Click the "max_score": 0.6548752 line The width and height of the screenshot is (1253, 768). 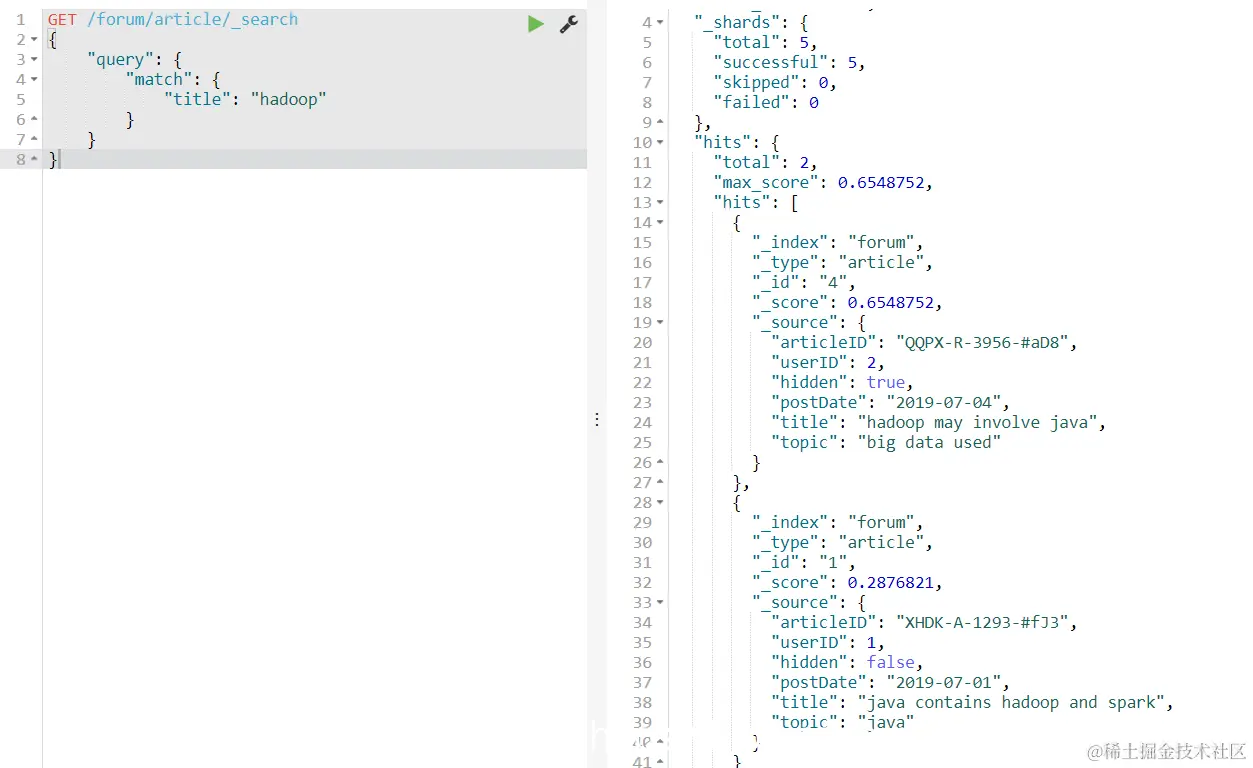point(823,182)
